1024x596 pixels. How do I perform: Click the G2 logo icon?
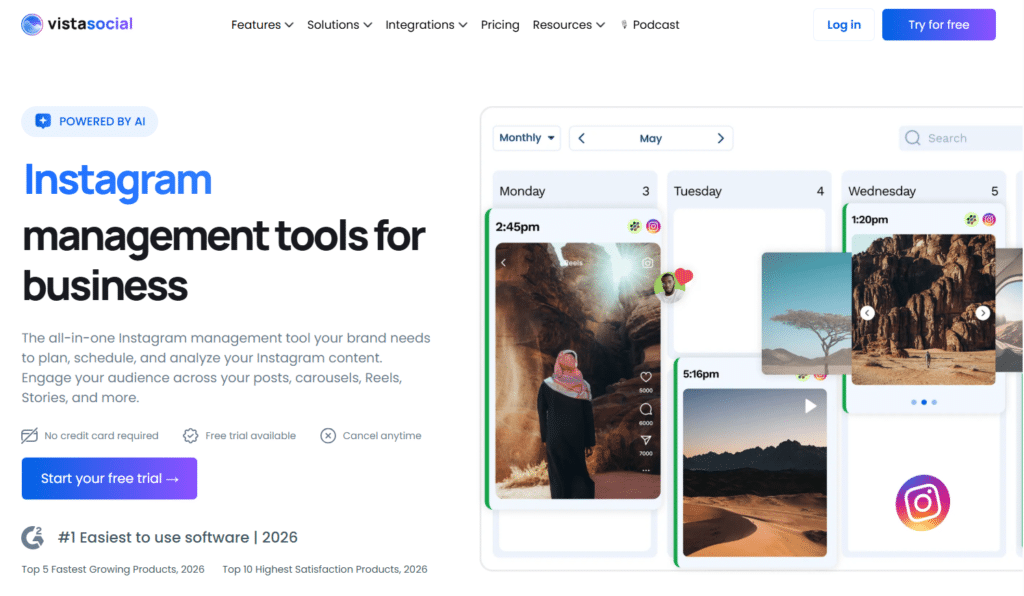[33, 537]
